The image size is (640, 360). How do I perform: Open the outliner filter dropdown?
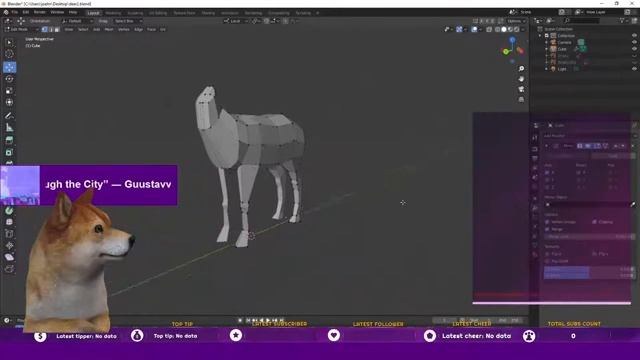tap(624, 20)
